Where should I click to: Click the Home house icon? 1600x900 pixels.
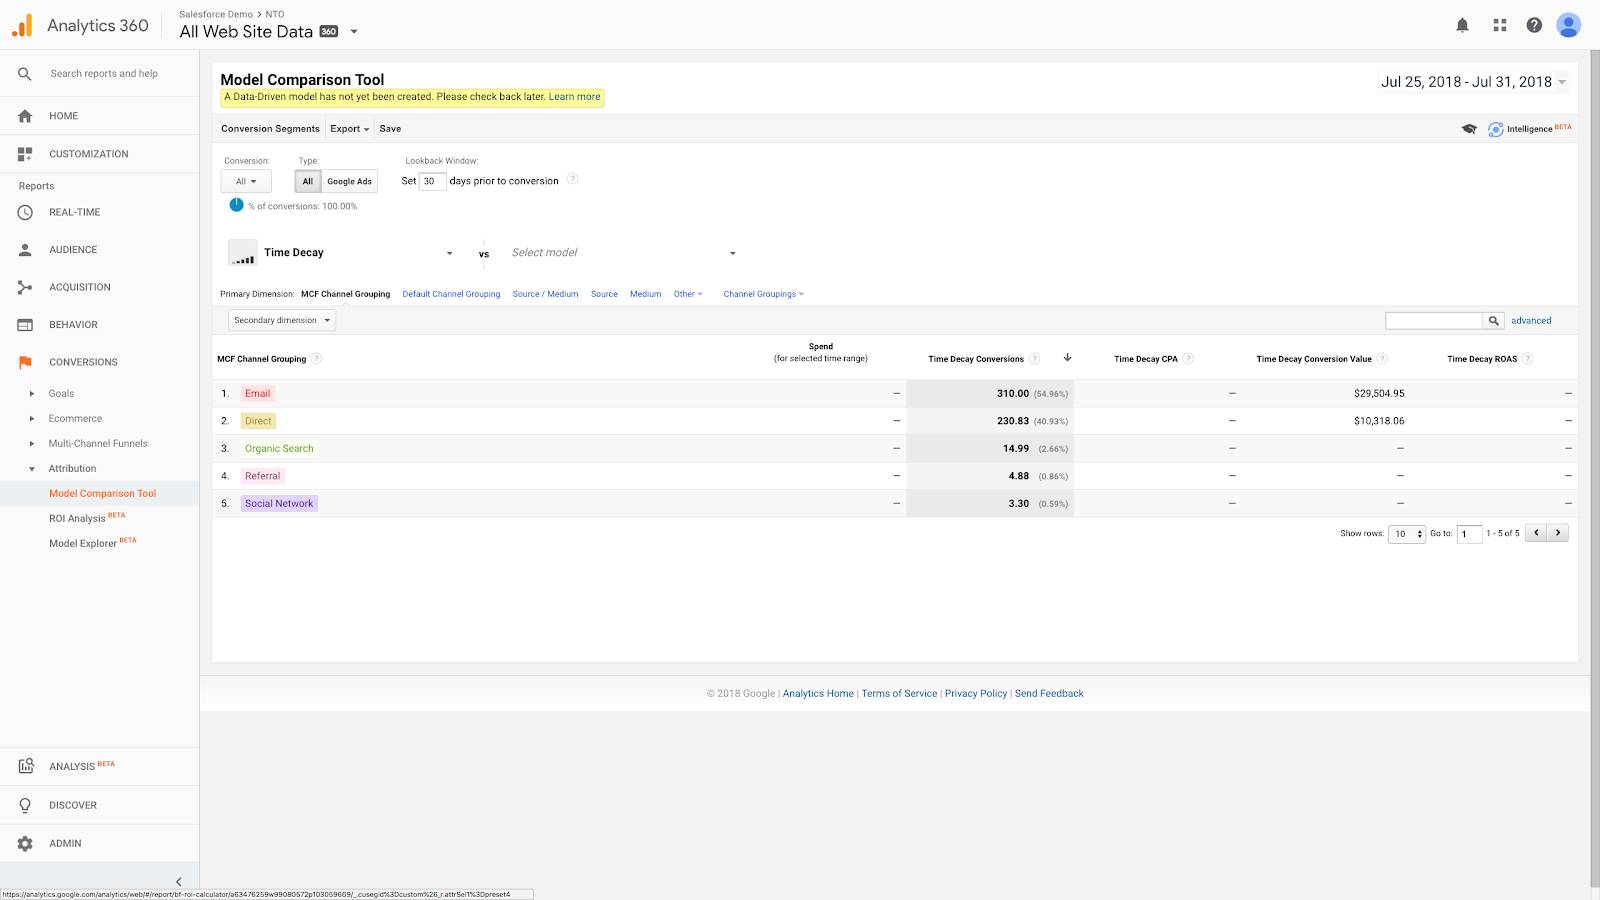(x=25, y=116)
